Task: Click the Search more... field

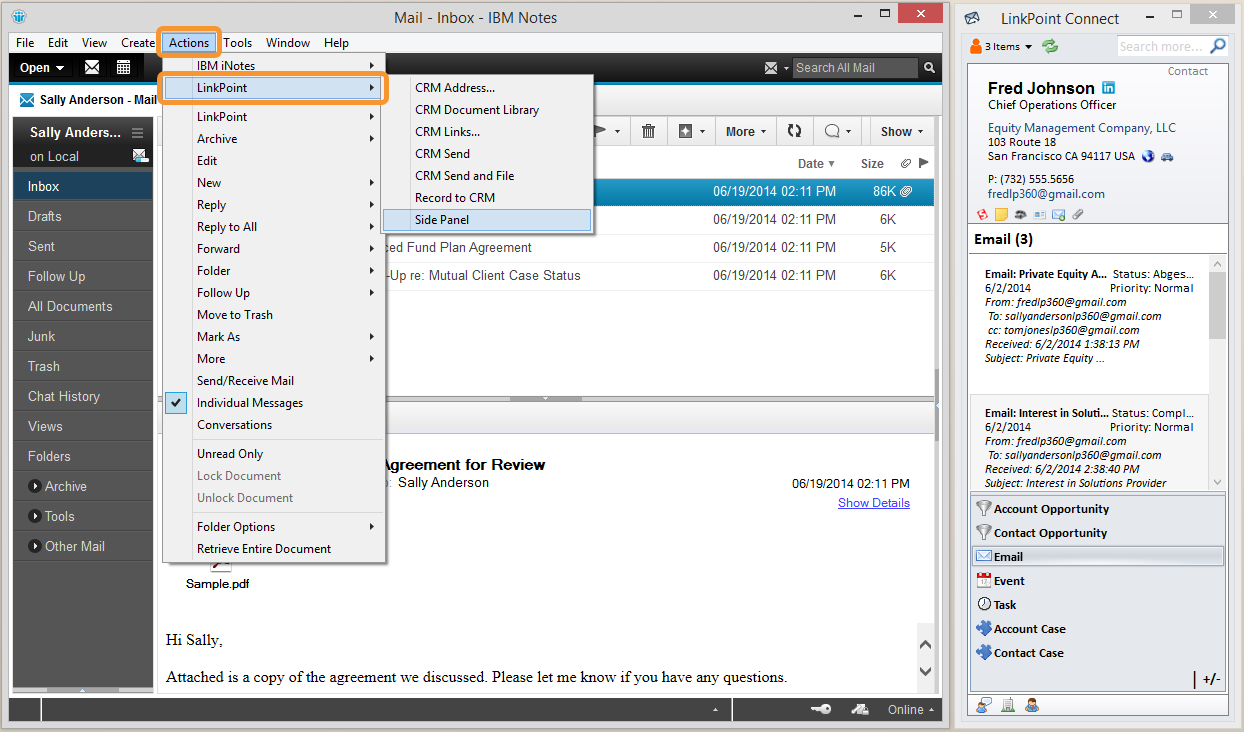Action: [x=1162, y=46]
